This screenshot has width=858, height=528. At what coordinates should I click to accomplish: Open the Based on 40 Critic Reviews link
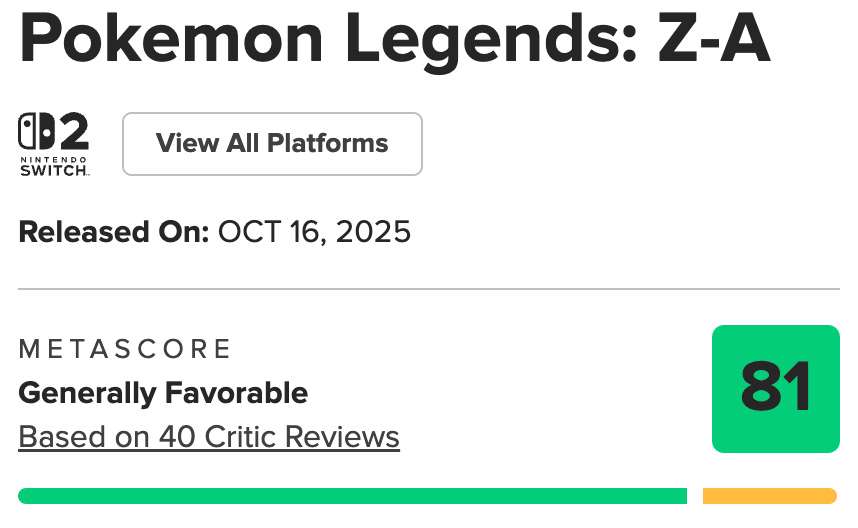coord(209,437)
